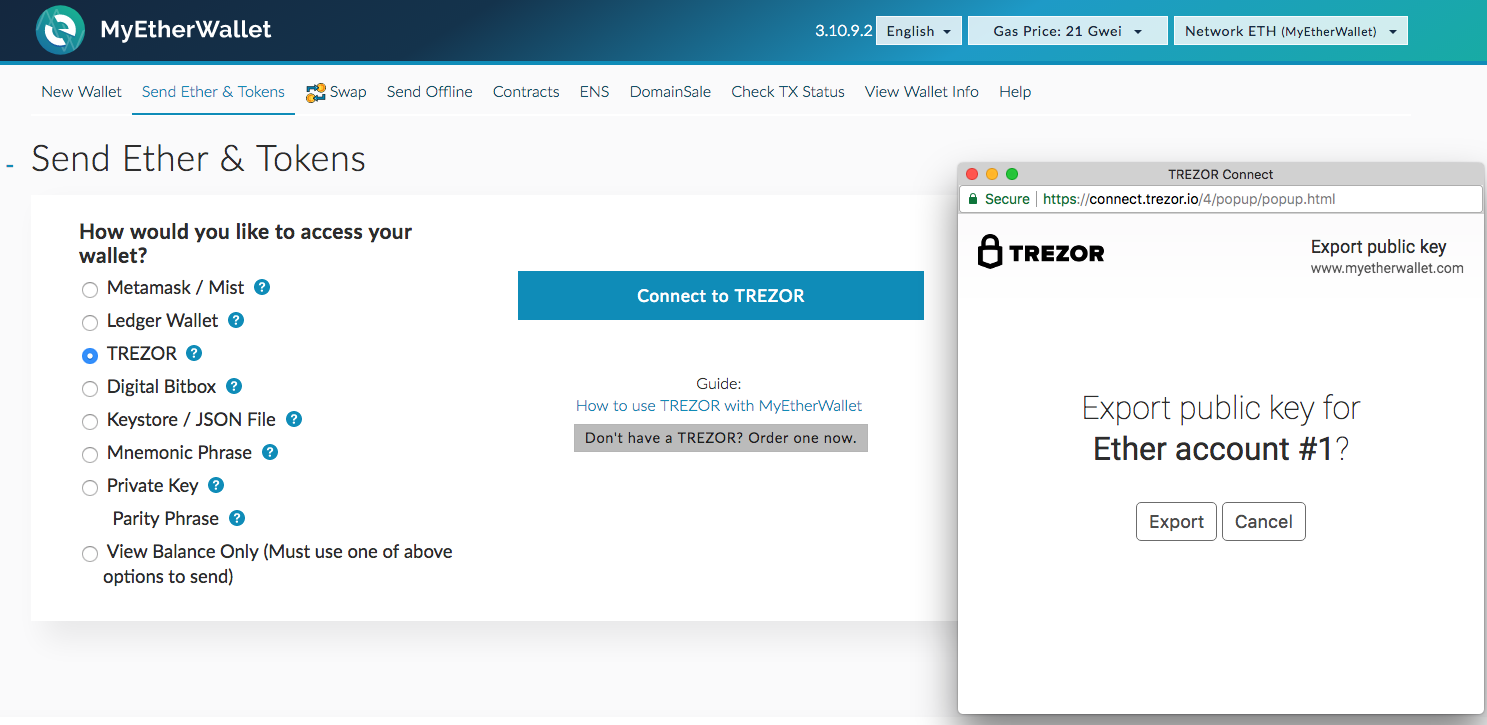The image size is (1487, 725).
Task: Click Cancel in the TREZOR Connect popup
Action: click(1264, 522)
